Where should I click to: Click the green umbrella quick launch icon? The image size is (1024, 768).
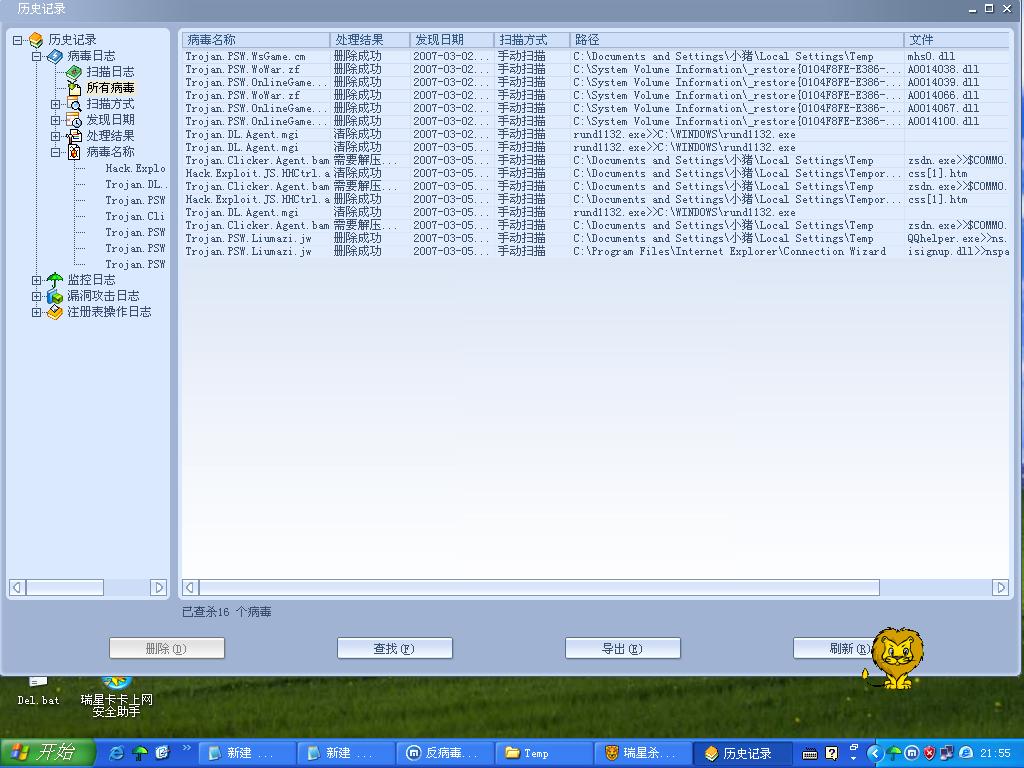pos(140,753)
